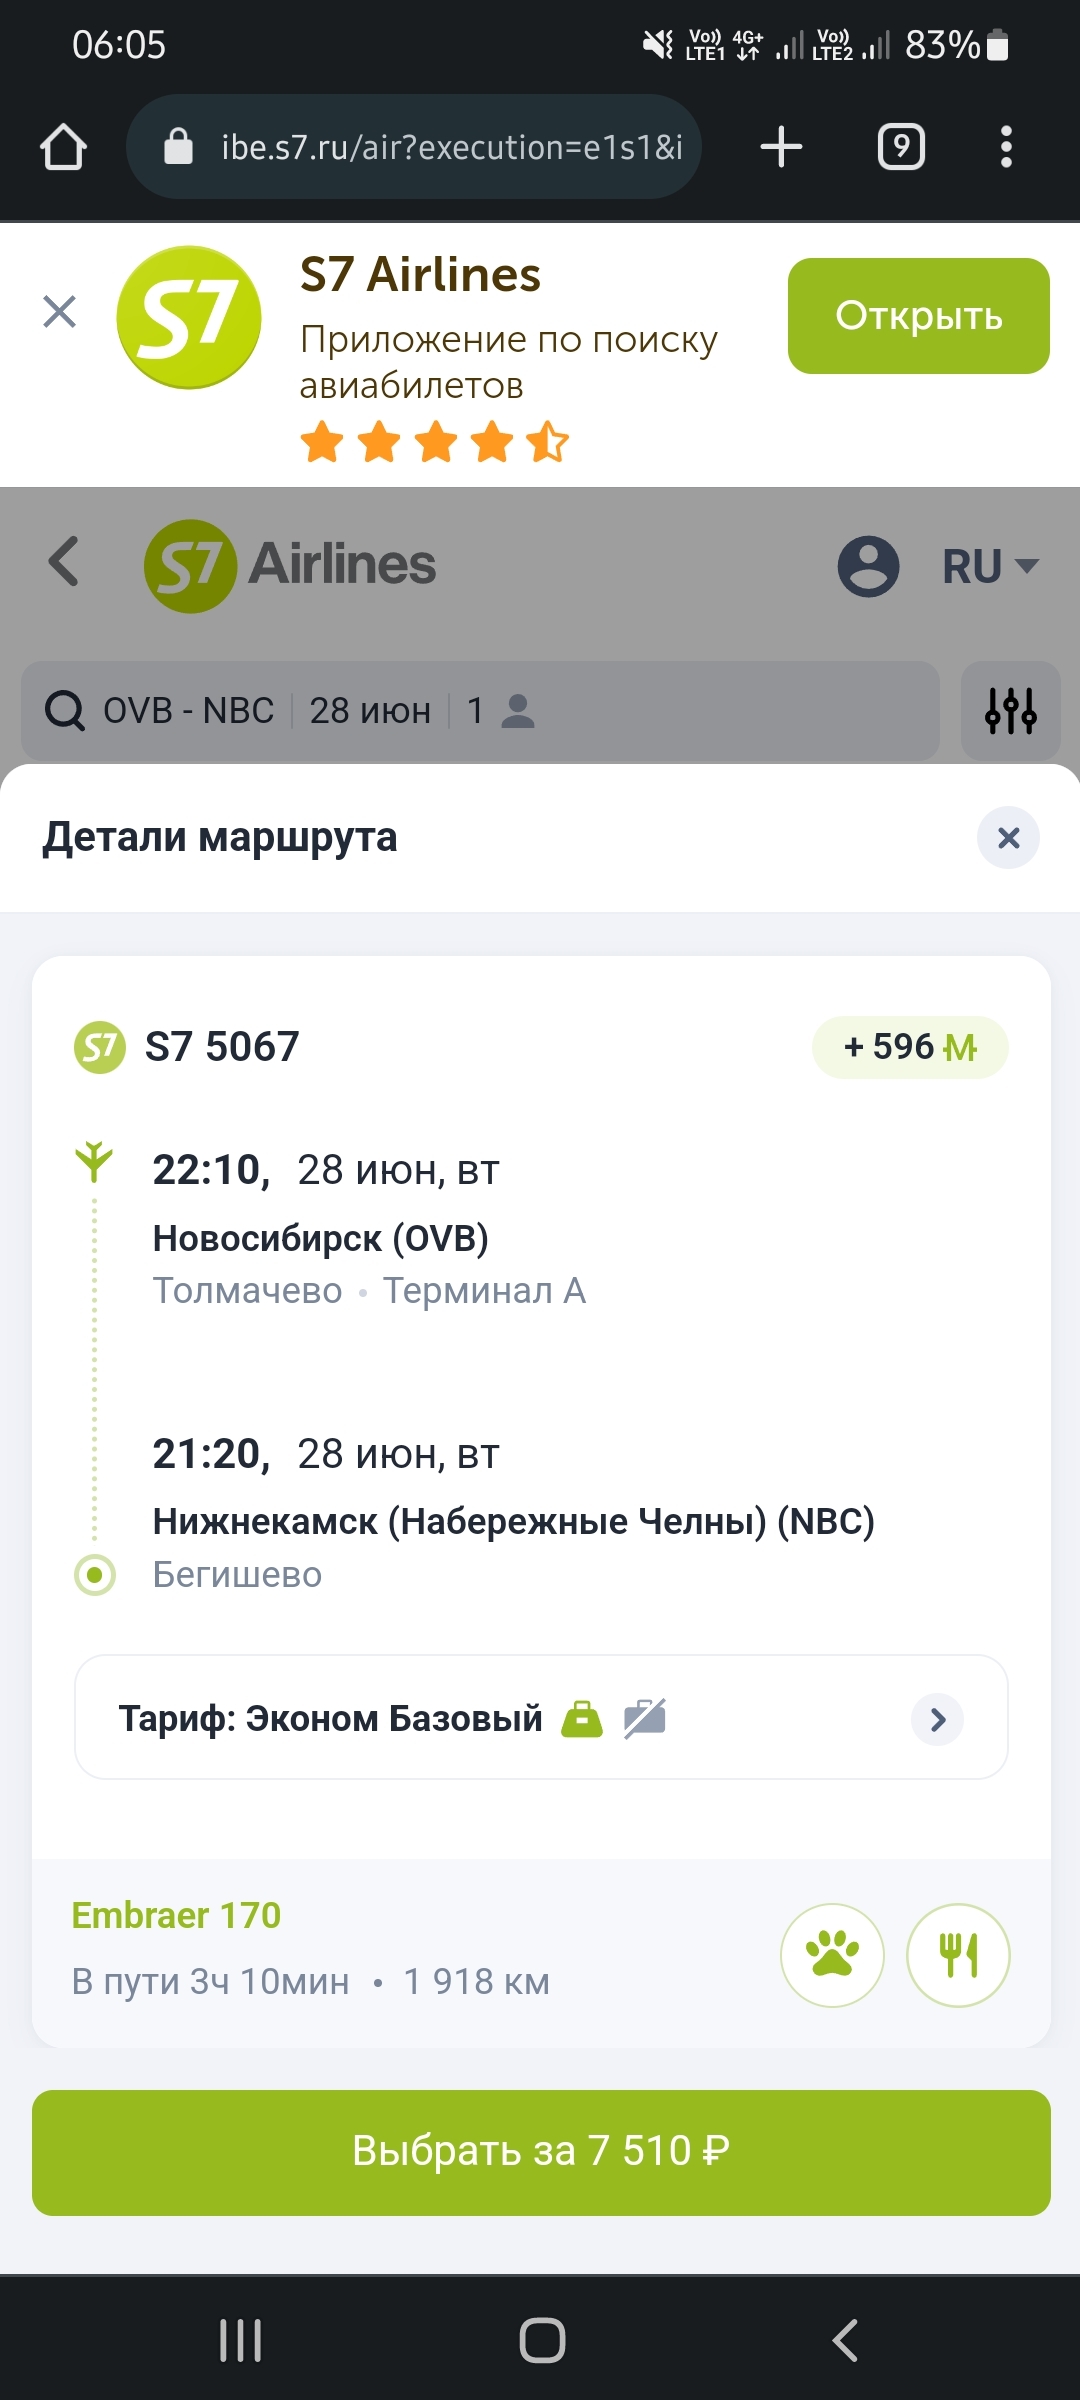Close the Детали маршрута panel
This screenshot has height=2400, width=1080.
1008,838
